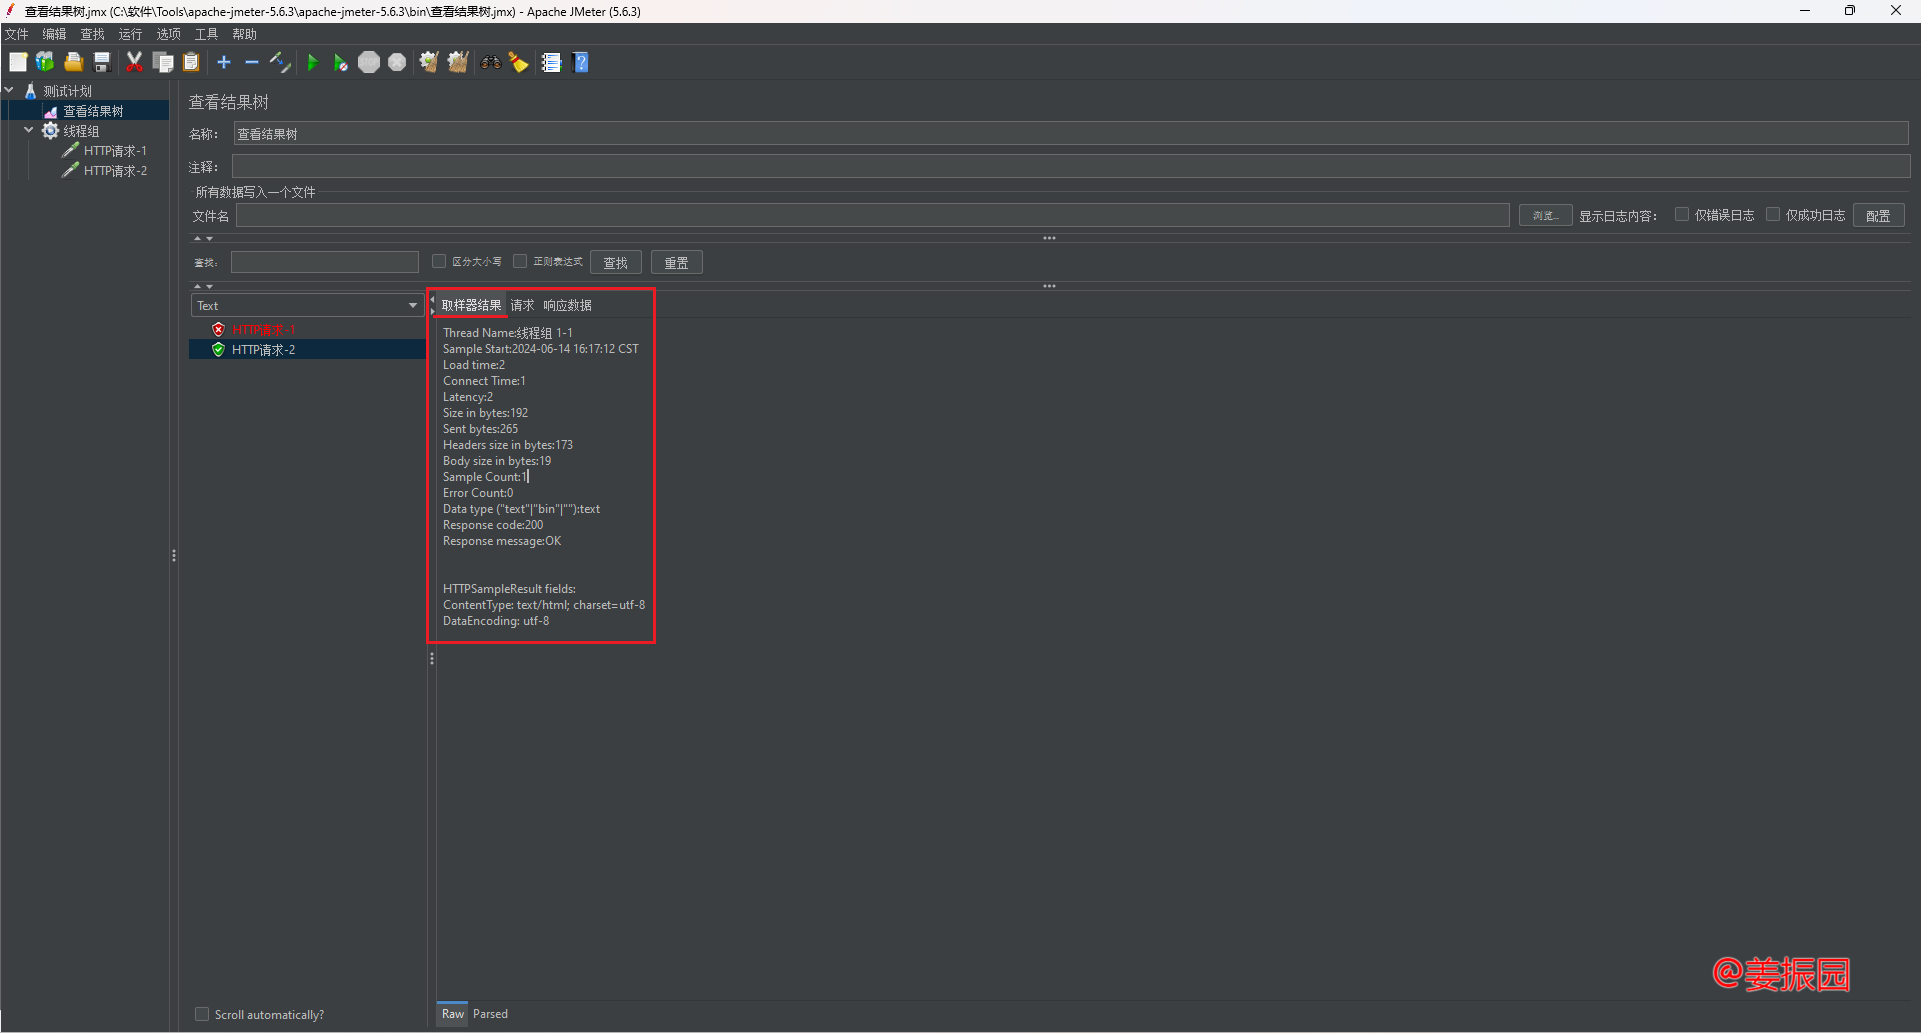Screen dimensions: 1921x1033
Task: Click the 重置 reset button
Action: [676, 262]
